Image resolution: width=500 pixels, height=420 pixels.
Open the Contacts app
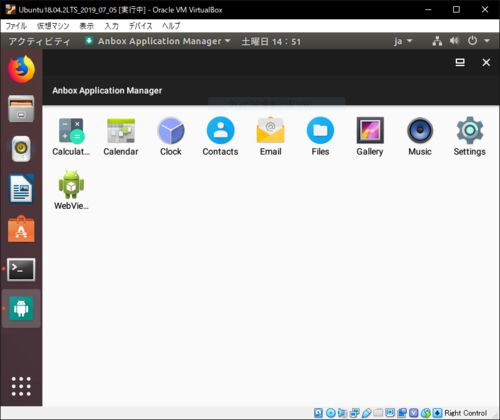(220, 137)
